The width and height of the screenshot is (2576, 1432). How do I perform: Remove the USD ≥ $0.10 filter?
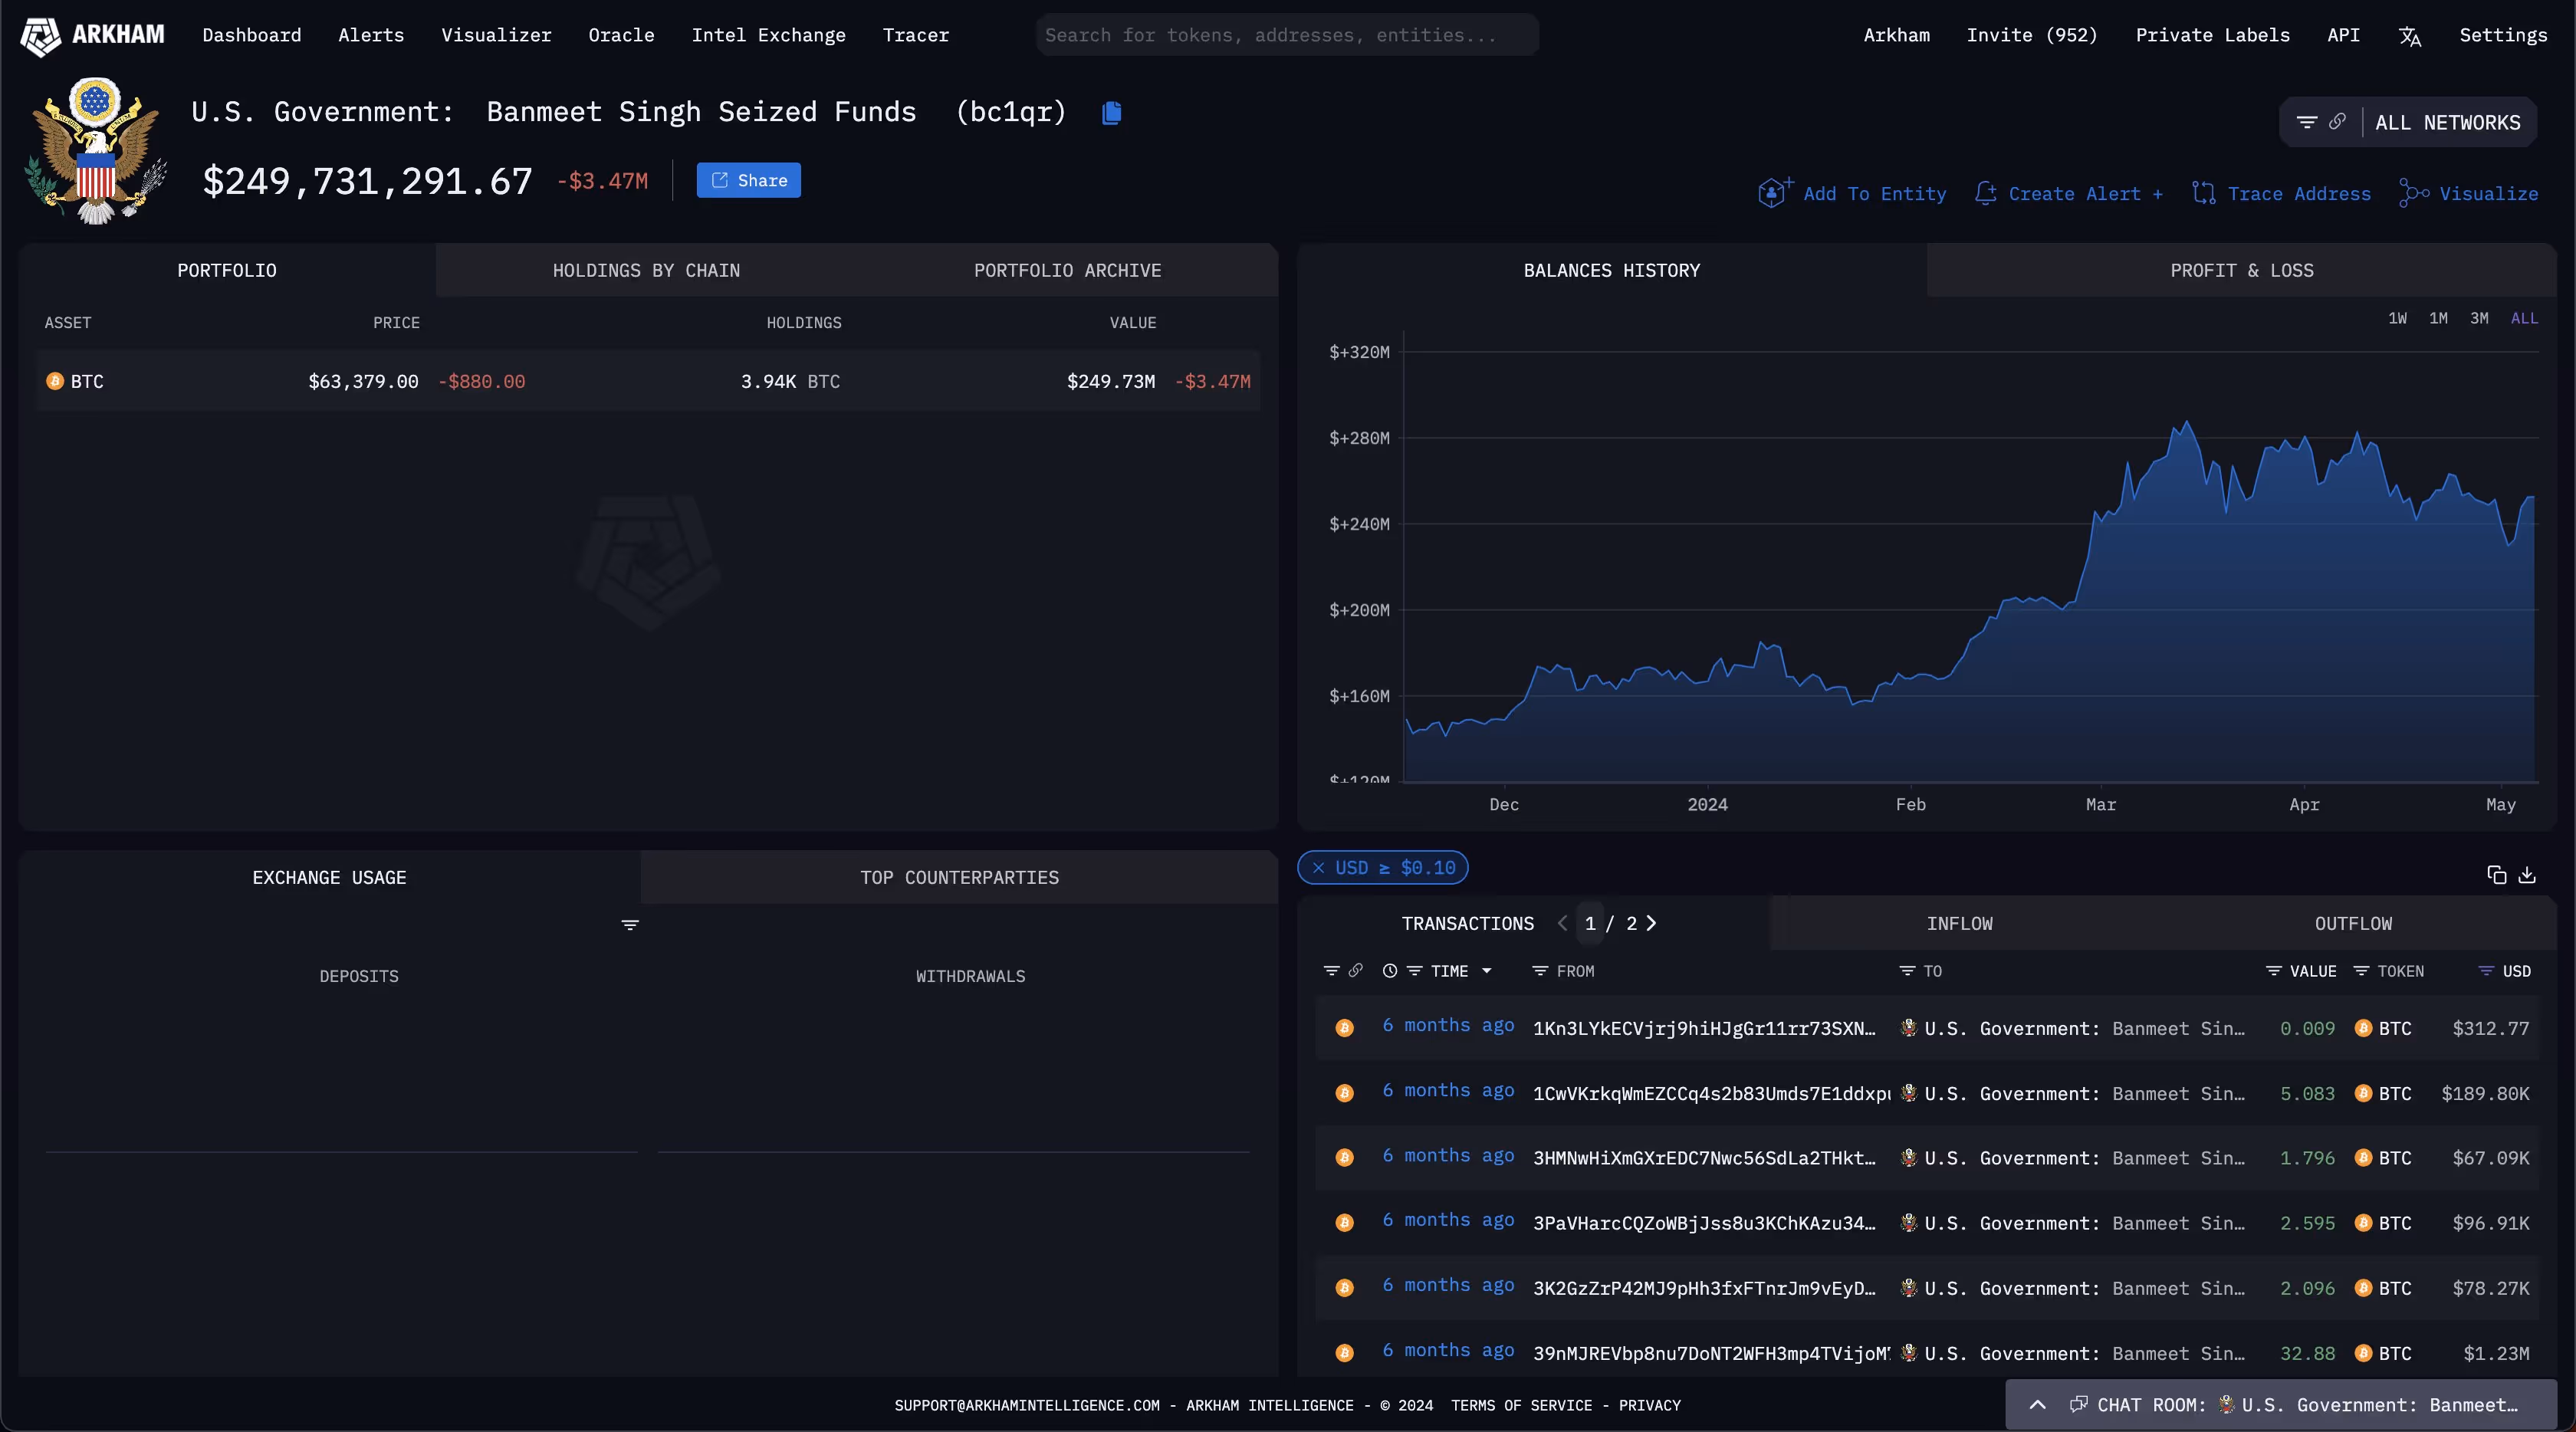[1318, 868]
